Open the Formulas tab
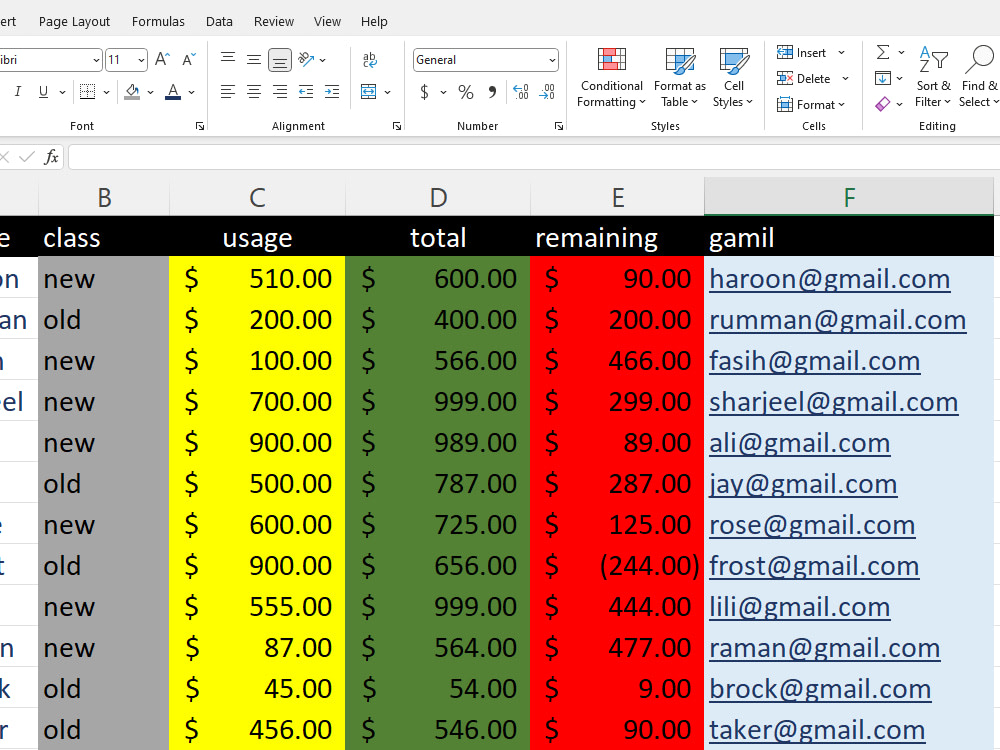Image resolution: width=1000 pixels, height=750 pixels. click(x=158, y=22)
